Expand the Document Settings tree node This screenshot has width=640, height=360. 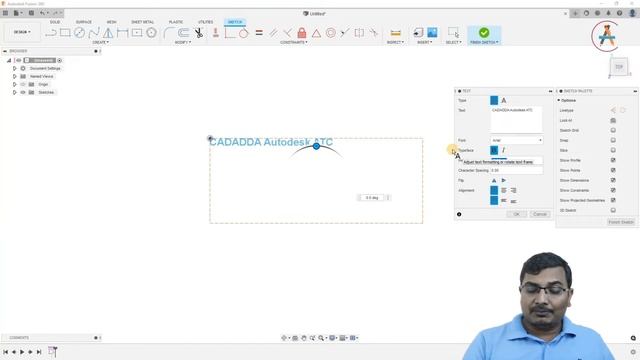(15, 69)
